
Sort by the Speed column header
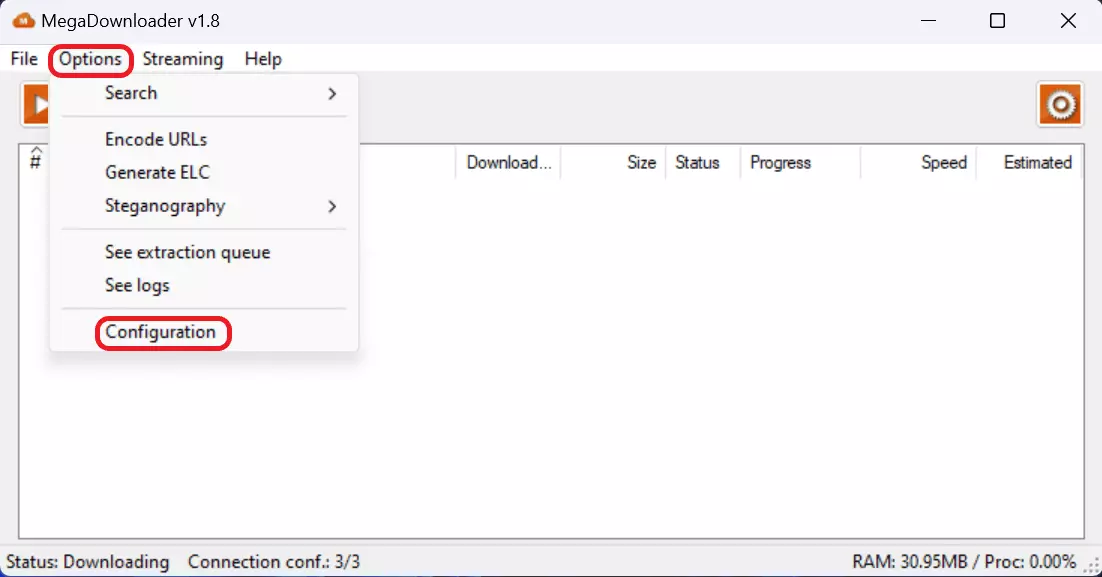[919, 162]
